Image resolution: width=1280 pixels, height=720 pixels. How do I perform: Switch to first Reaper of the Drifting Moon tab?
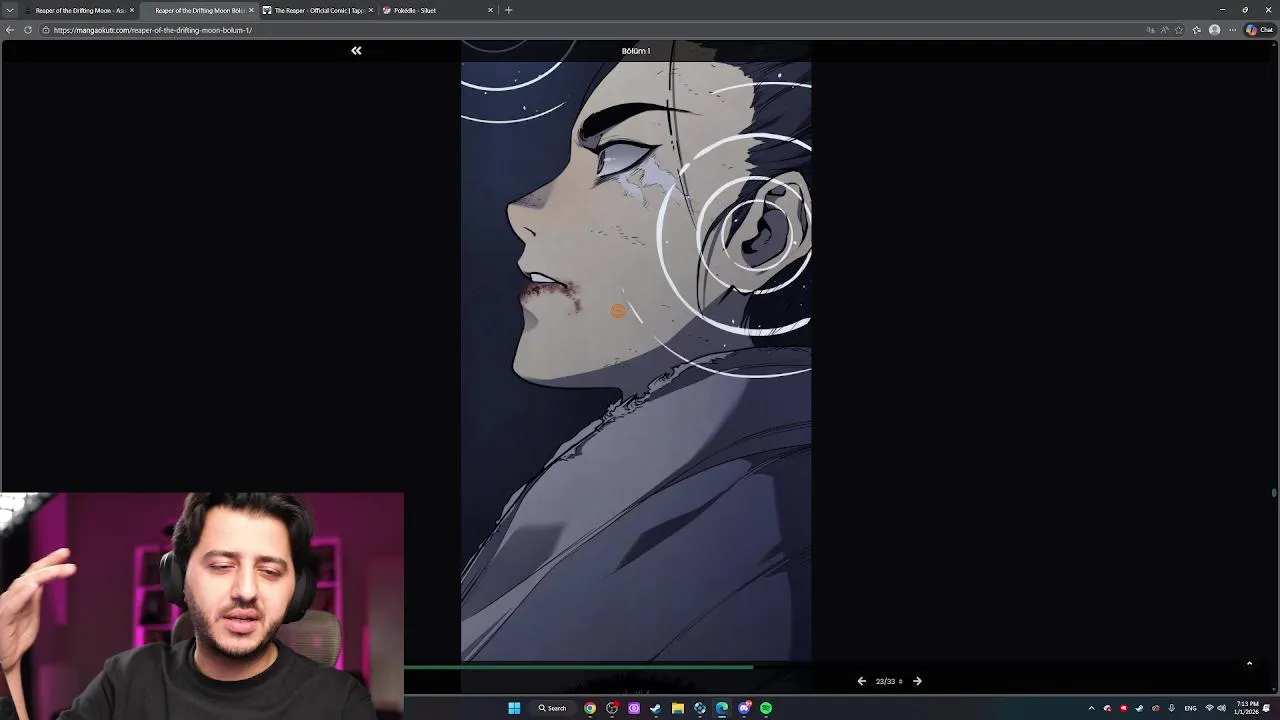click(79, 10)
